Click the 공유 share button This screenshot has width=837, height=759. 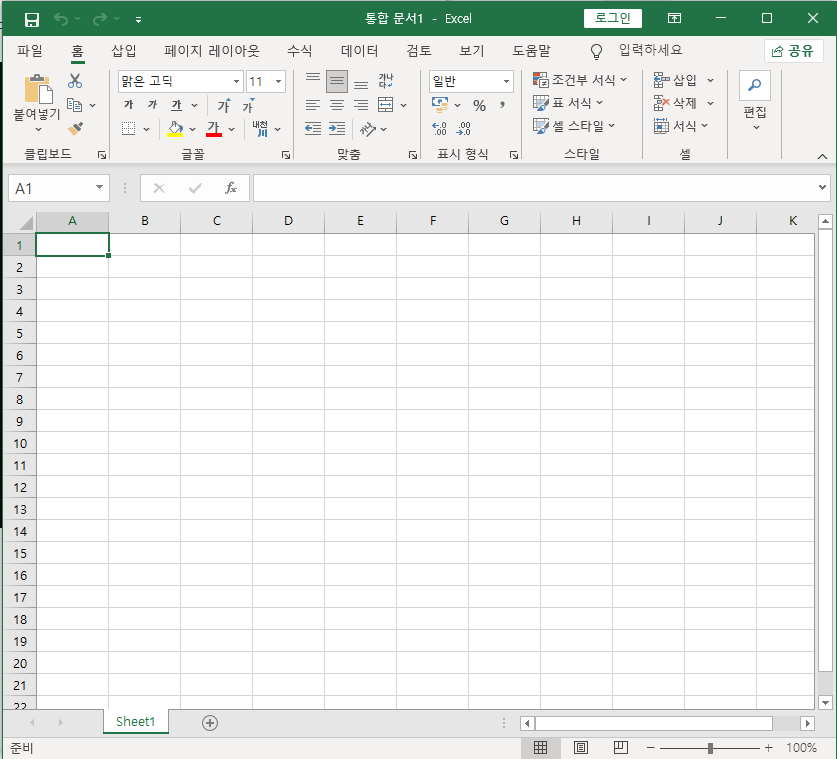[x=793, y=51]
